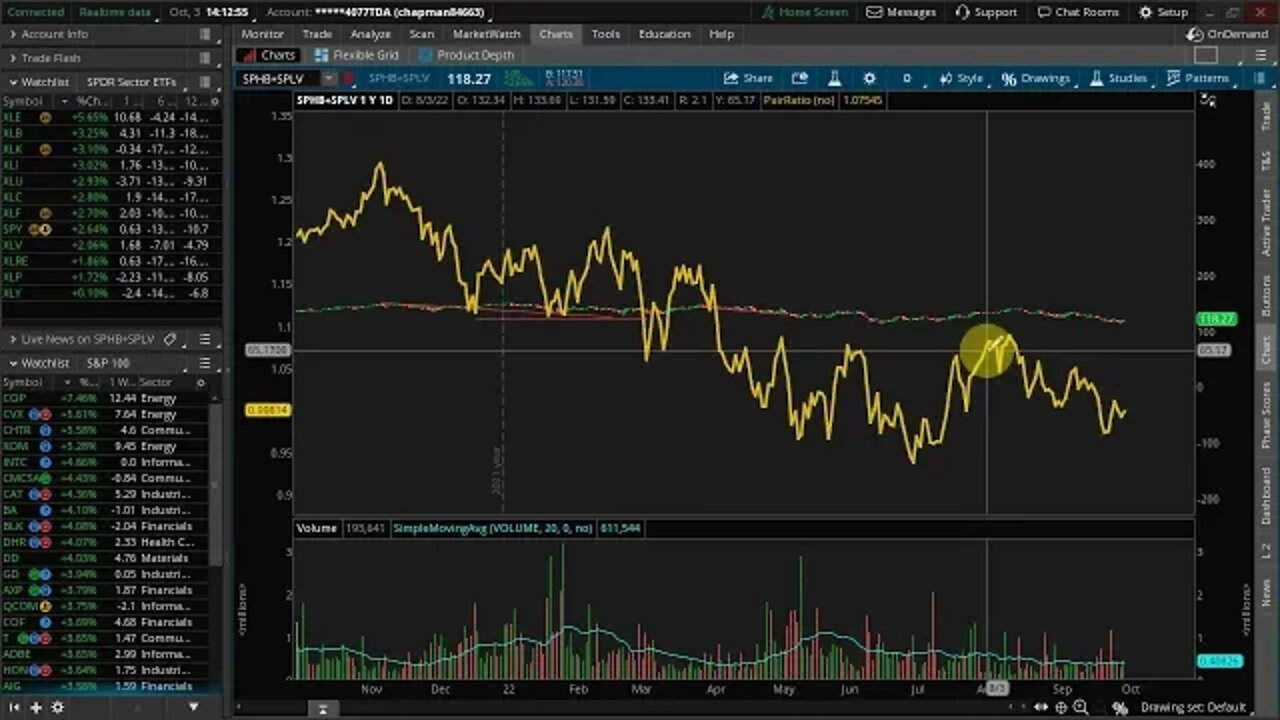
Task: Switch to Trade tab
Action: tap(317, 34)
